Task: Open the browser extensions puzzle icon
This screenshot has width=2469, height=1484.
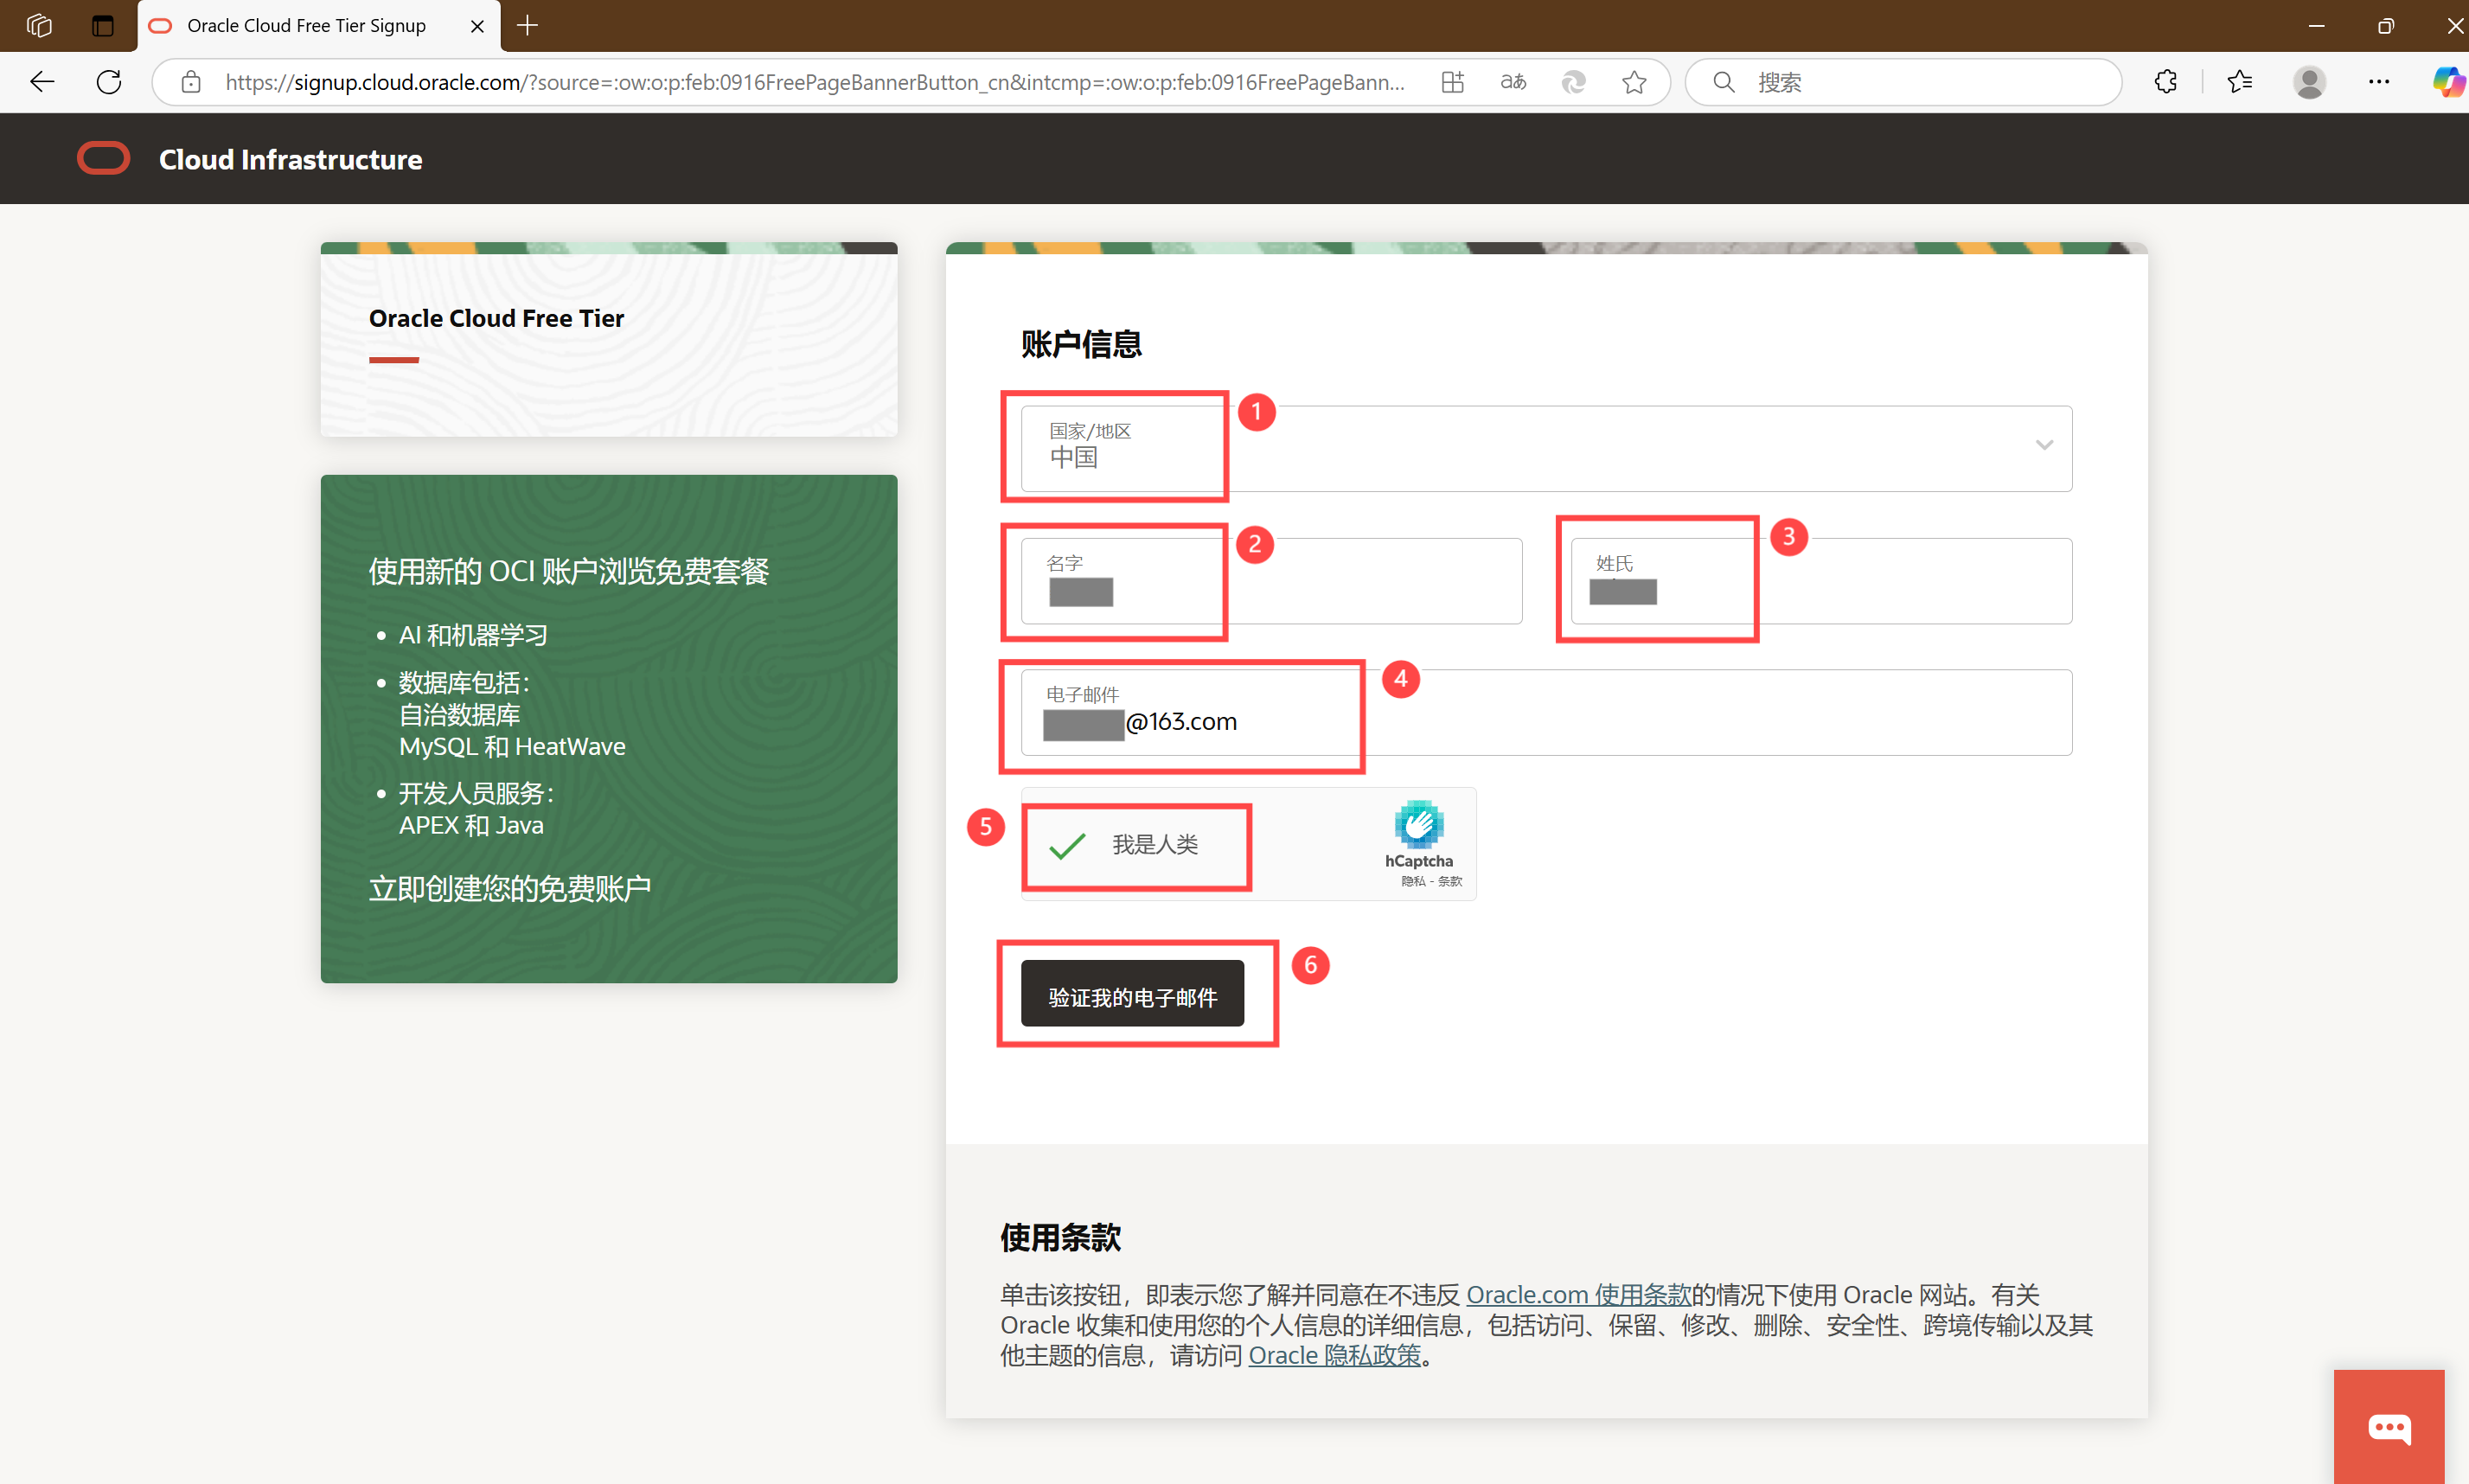Action: 2166,82
